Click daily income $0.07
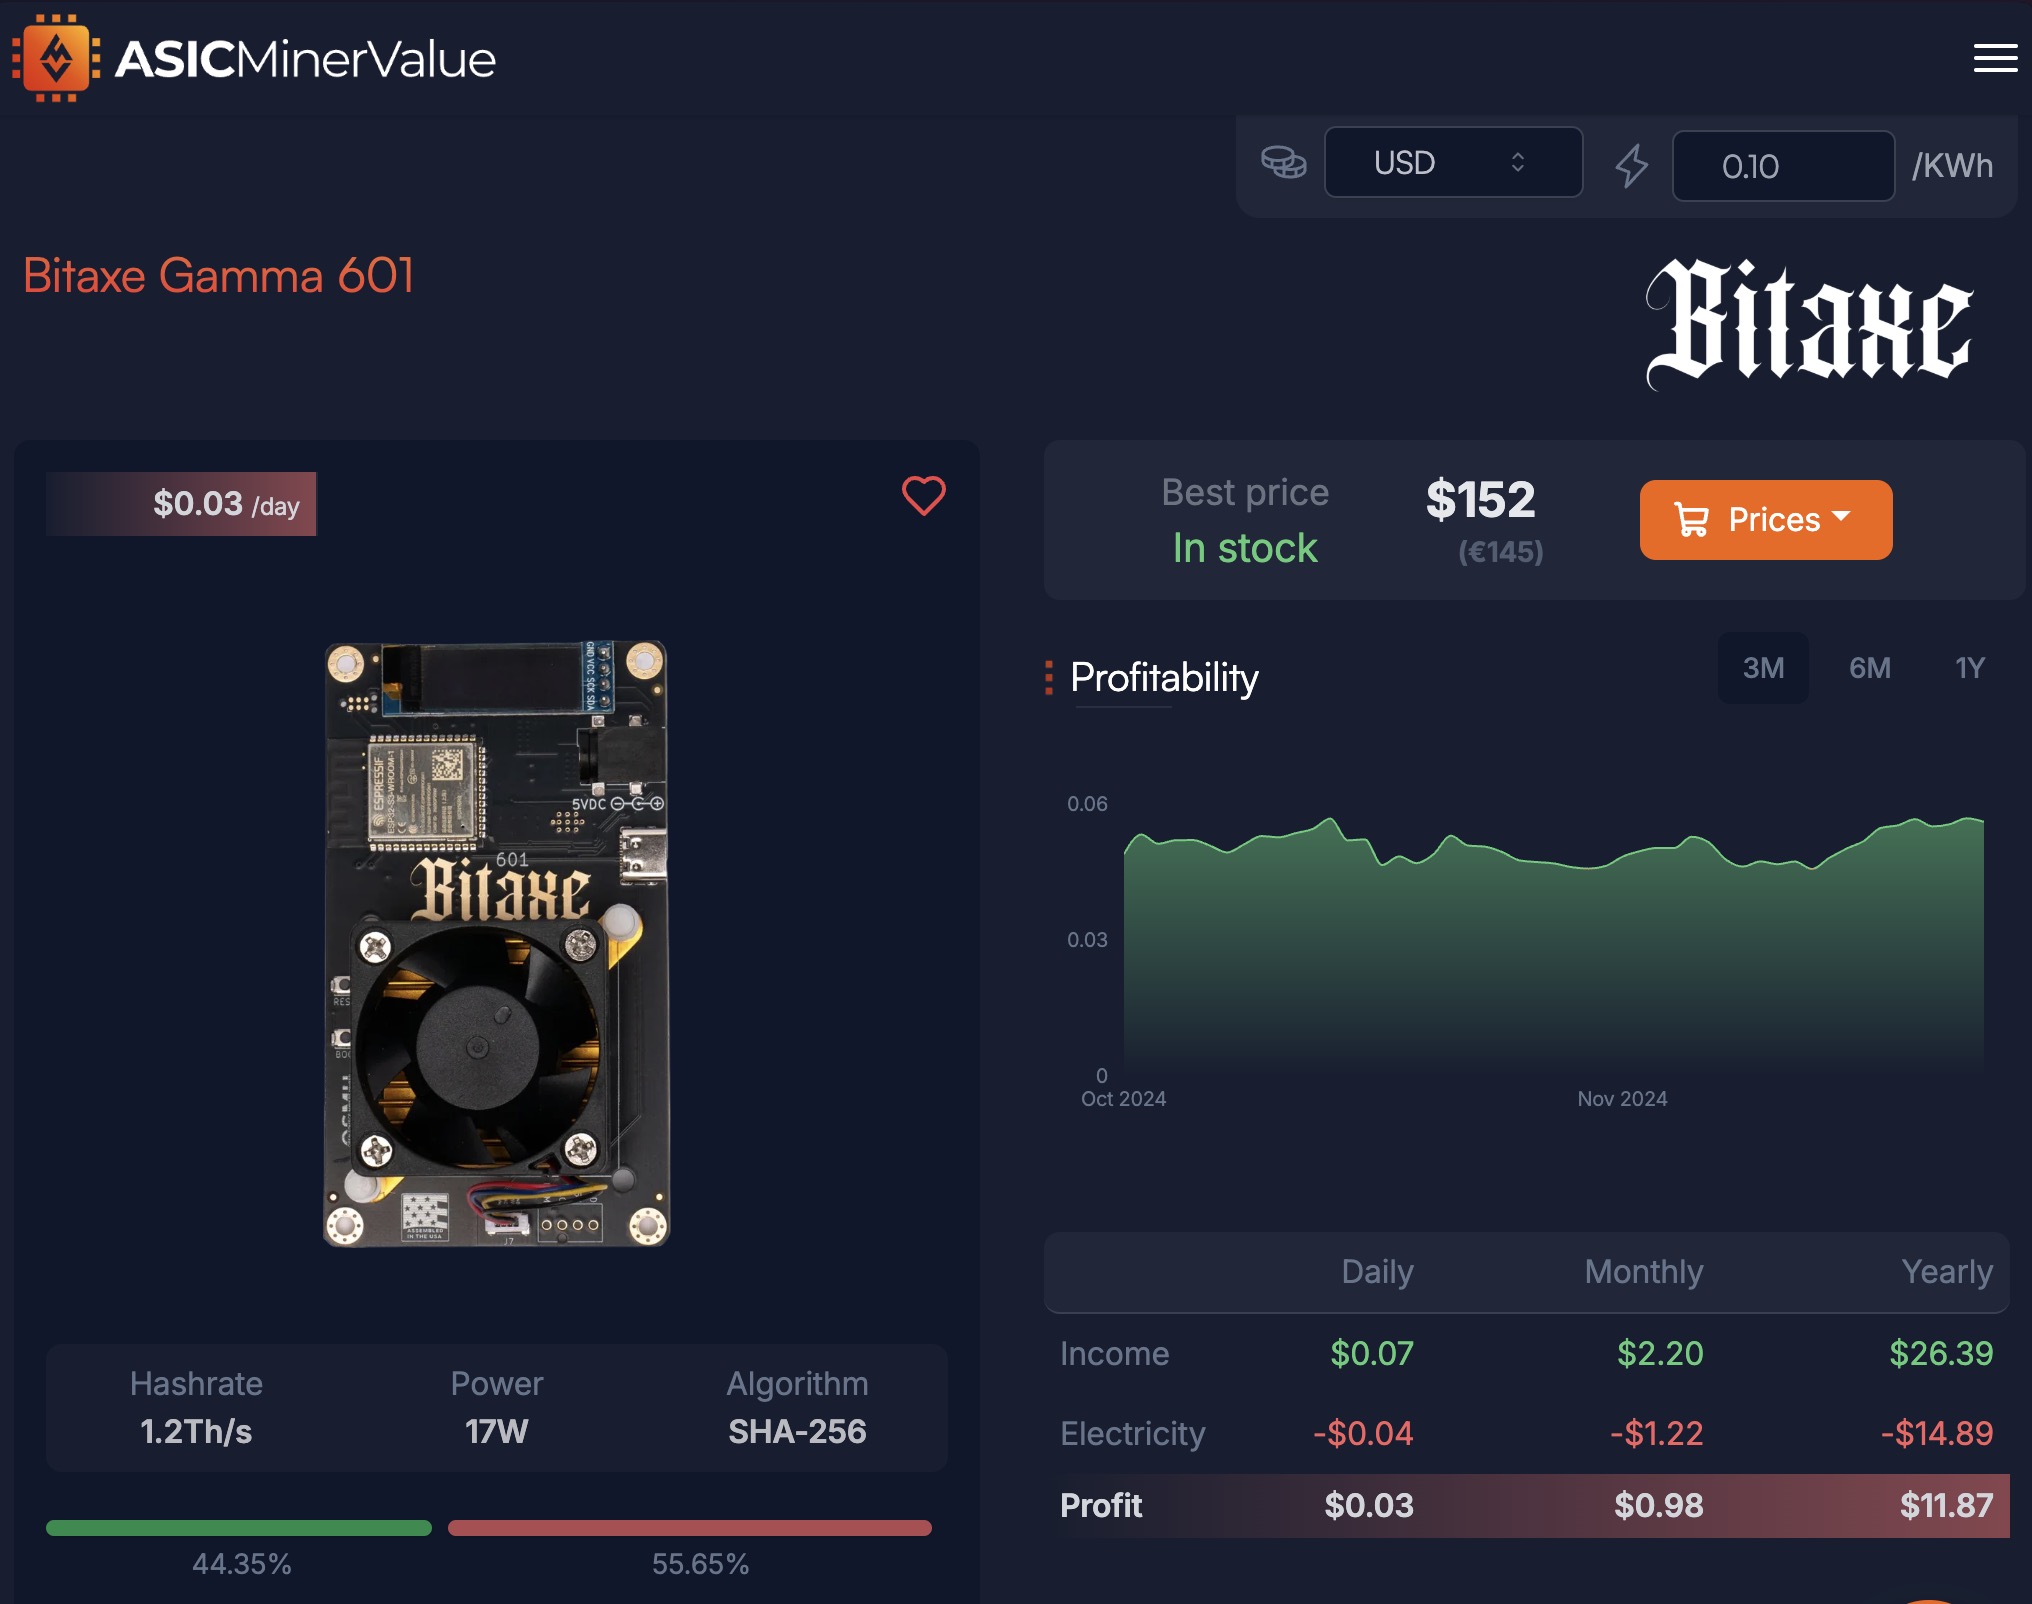Image resolution: width=2032 pixels, height=1604 pixels. [x=1372, y=1353]
